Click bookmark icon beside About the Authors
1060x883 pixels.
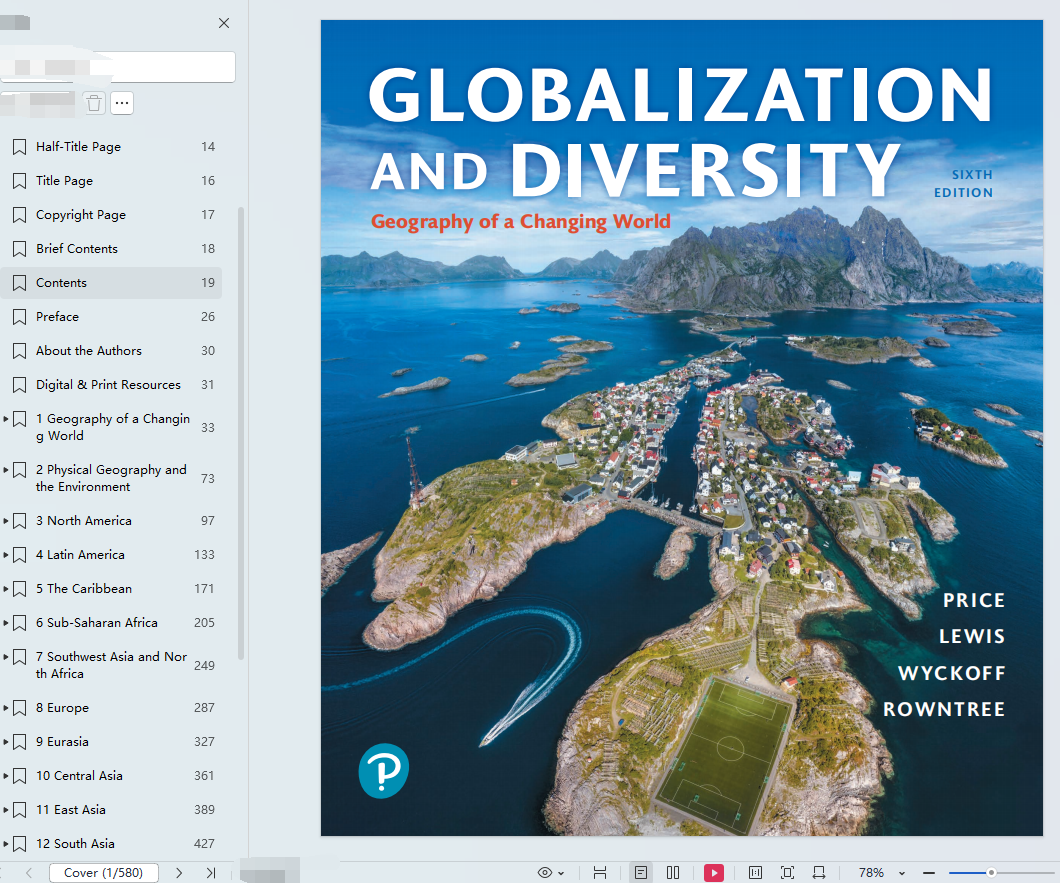point(20,351)
